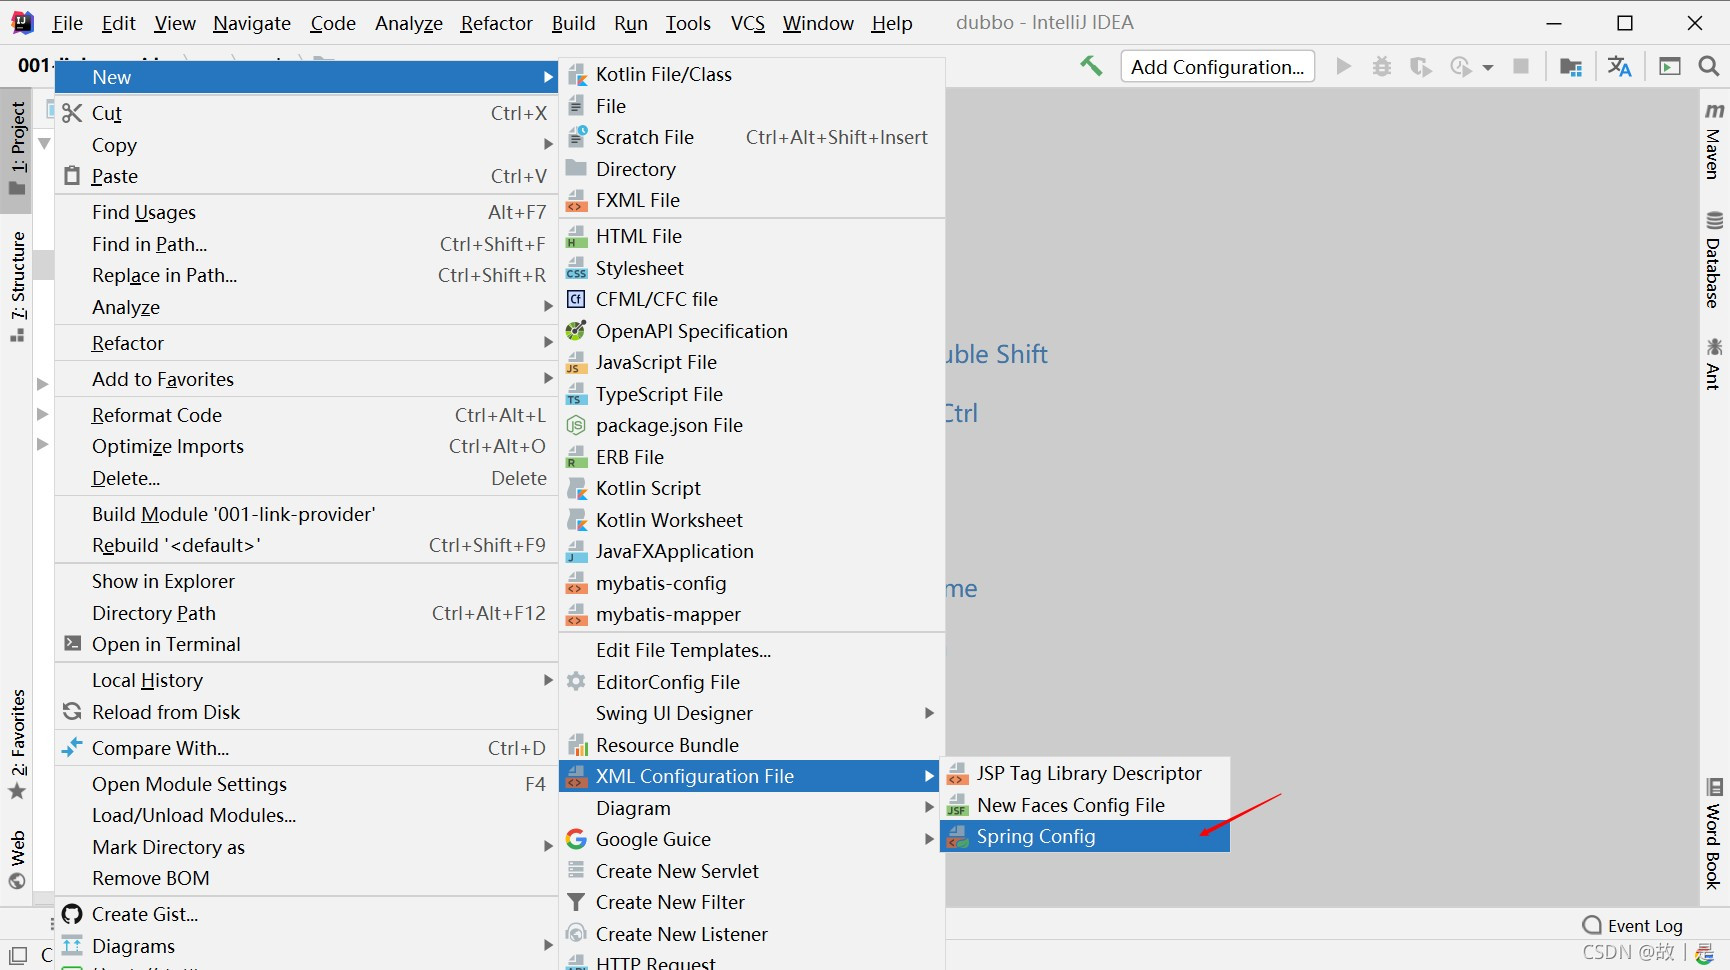Choose OpenAPI Specification entry

tap(752, 331)
